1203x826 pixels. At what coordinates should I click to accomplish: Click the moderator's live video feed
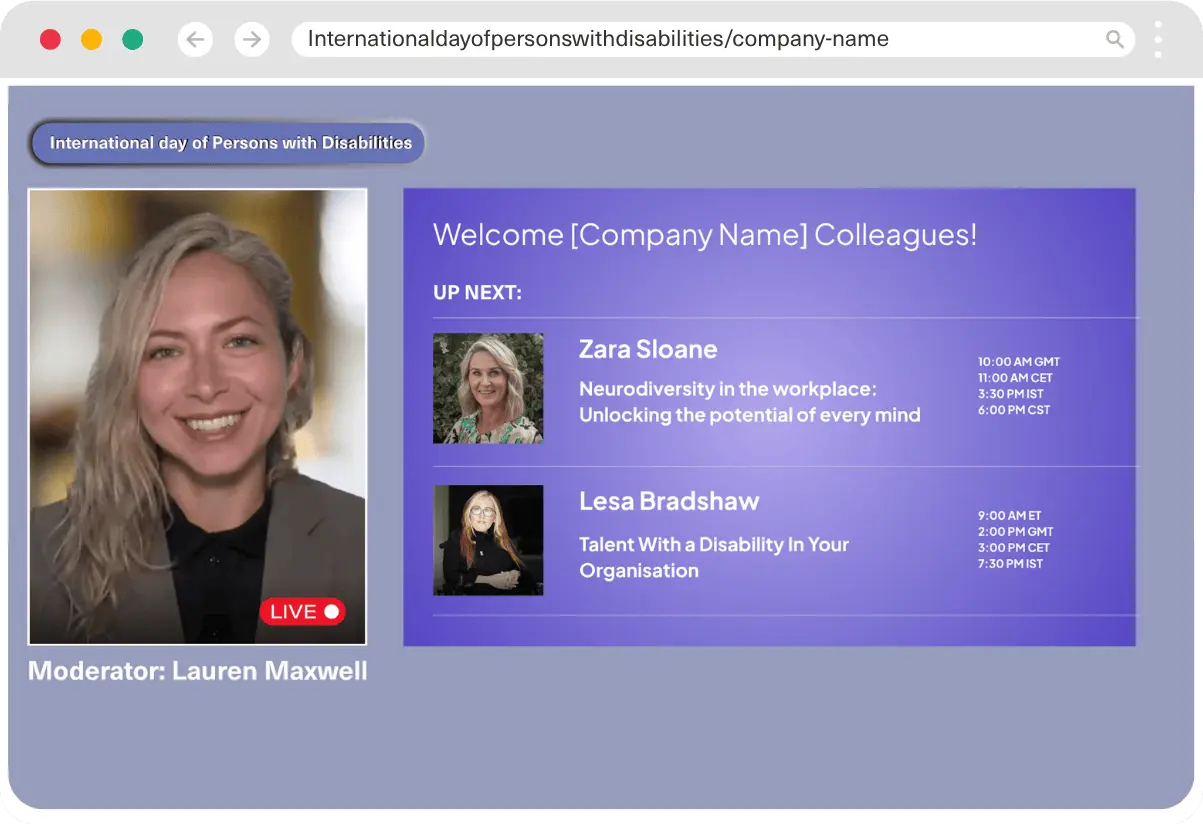[197, 400]
